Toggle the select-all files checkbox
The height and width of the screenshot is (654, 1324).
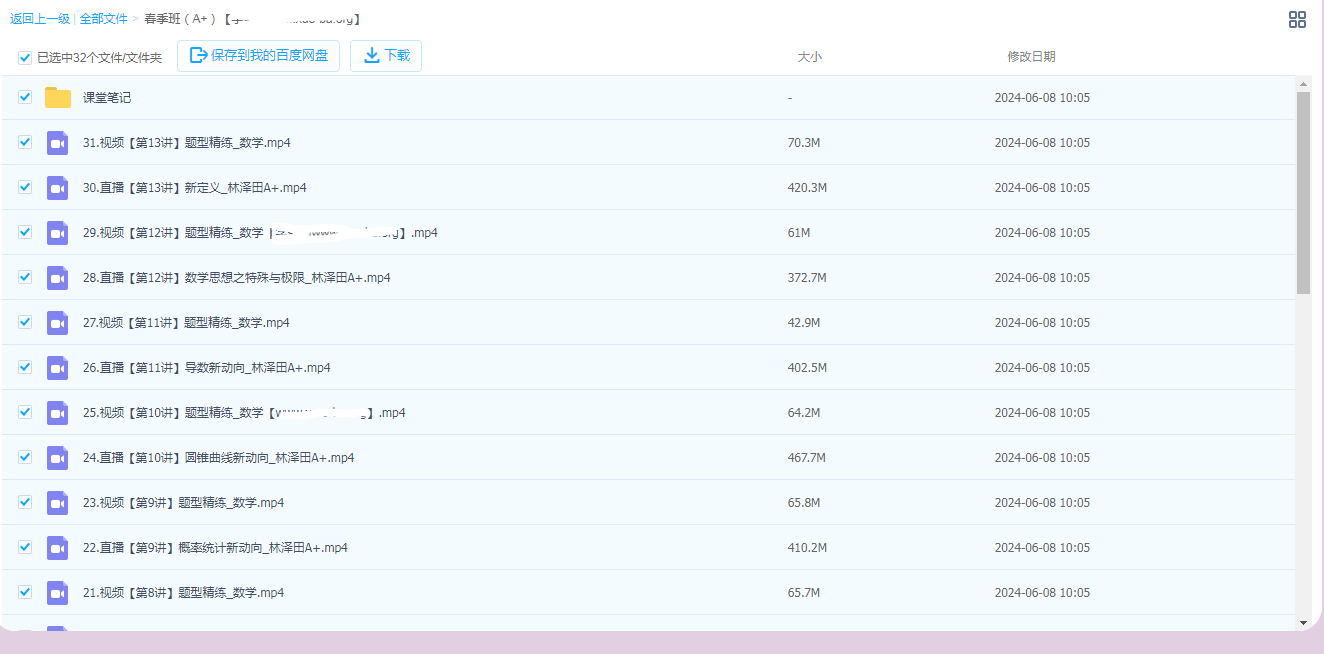point(25,58)
